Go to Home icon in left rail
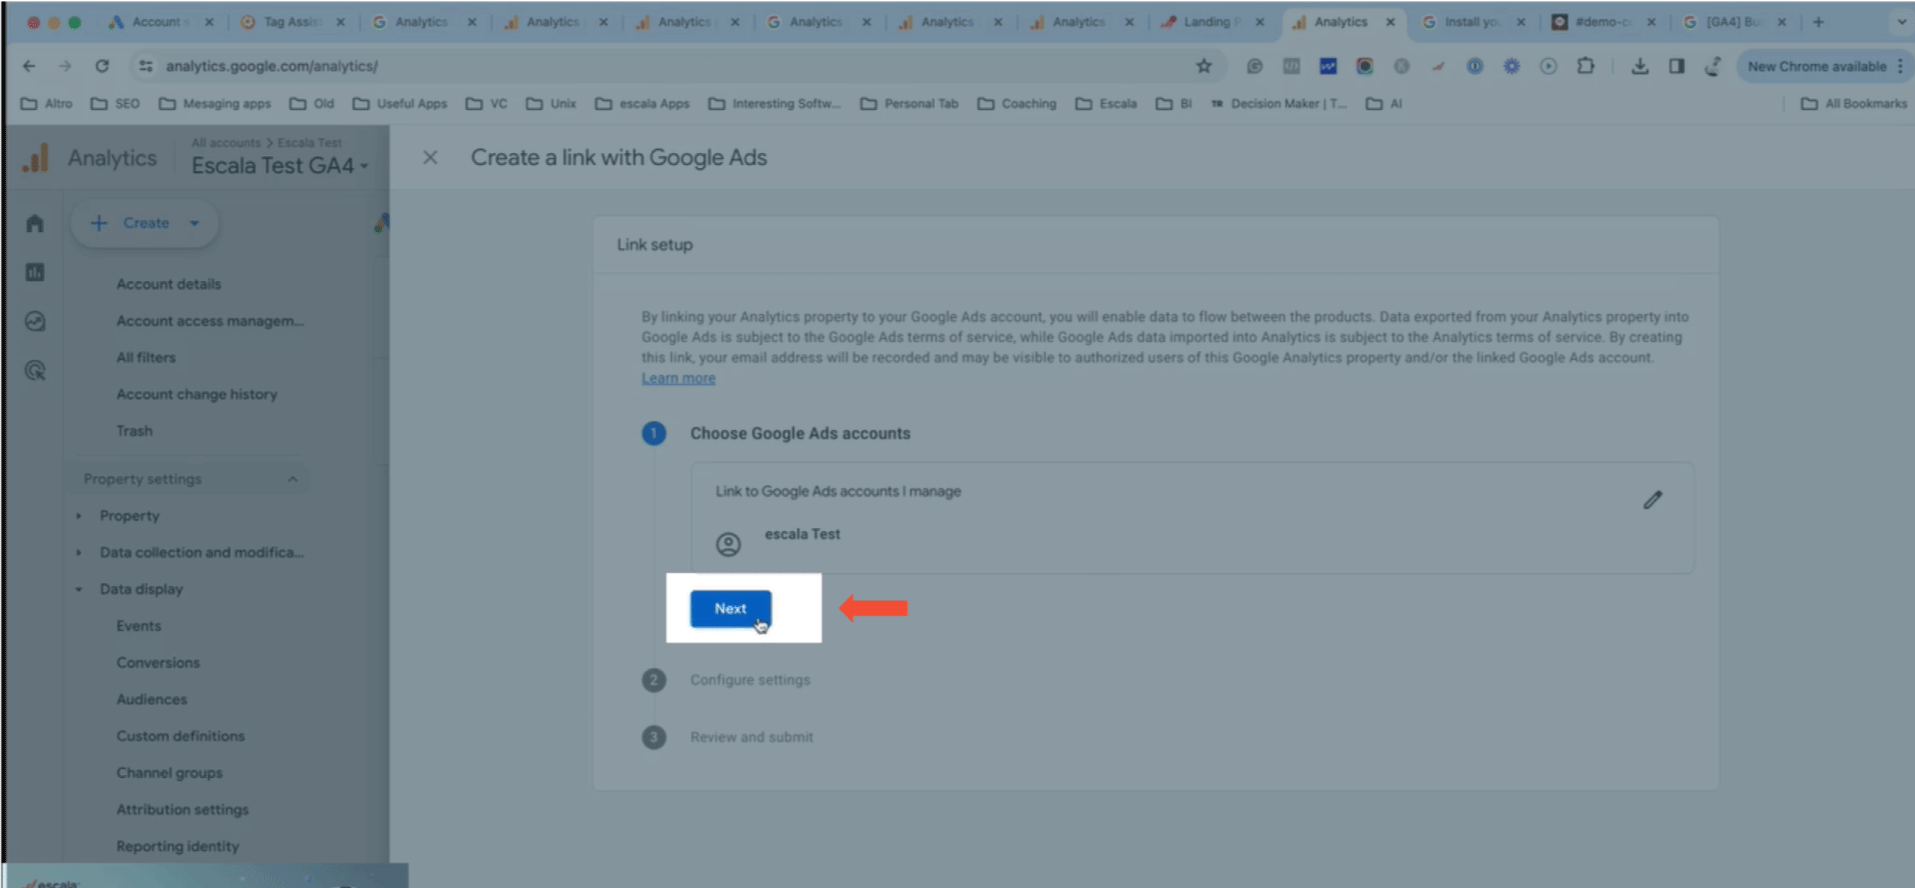 click(x=35, y=223)
